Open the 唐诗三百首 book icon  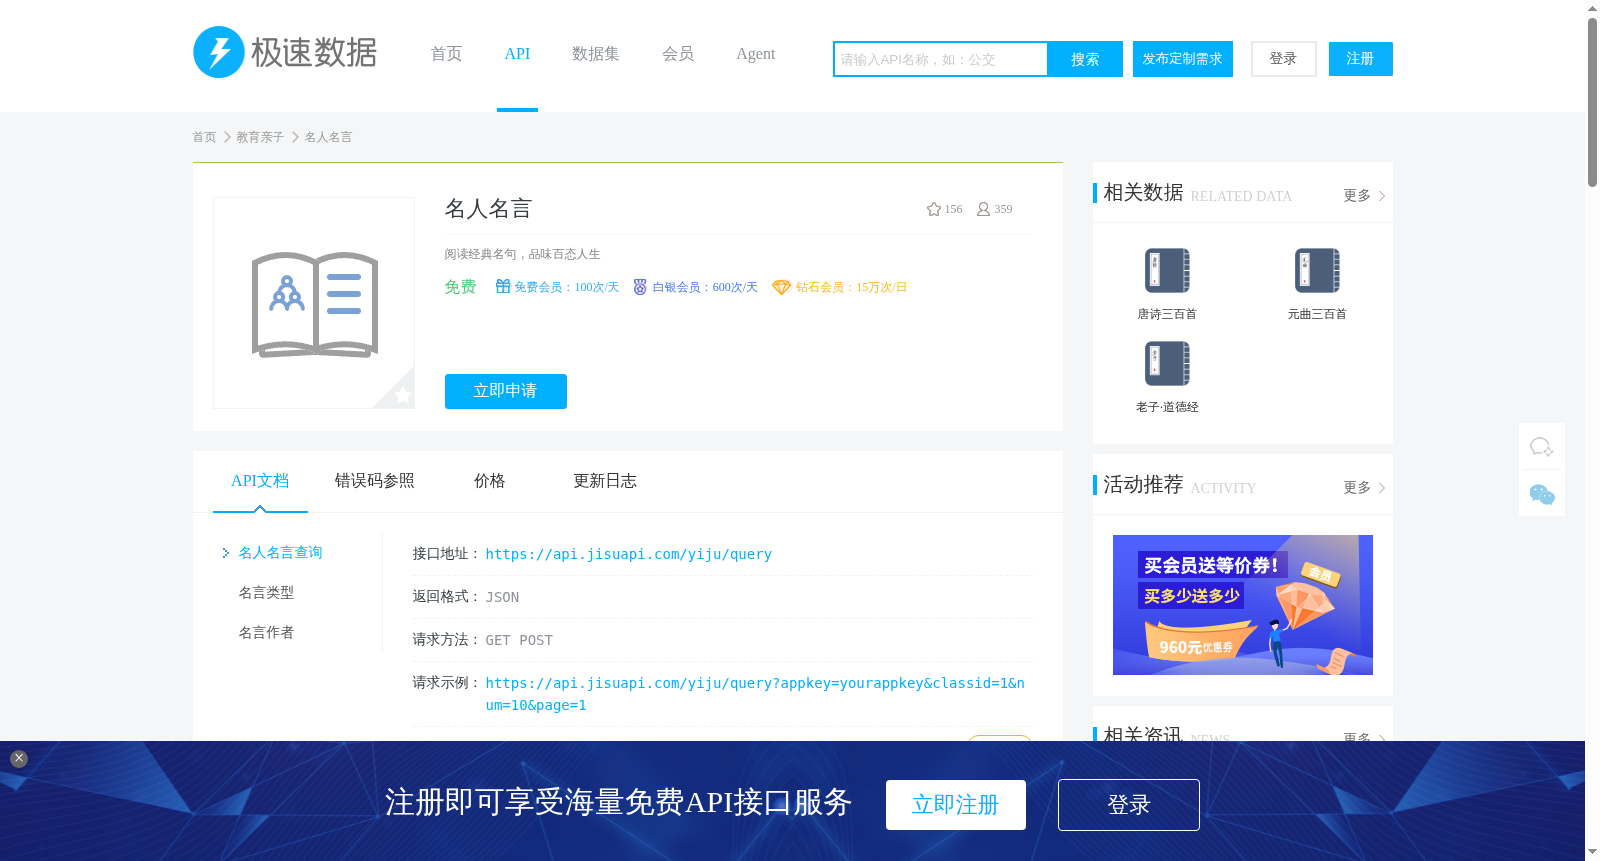click(x=1167, y=270)
